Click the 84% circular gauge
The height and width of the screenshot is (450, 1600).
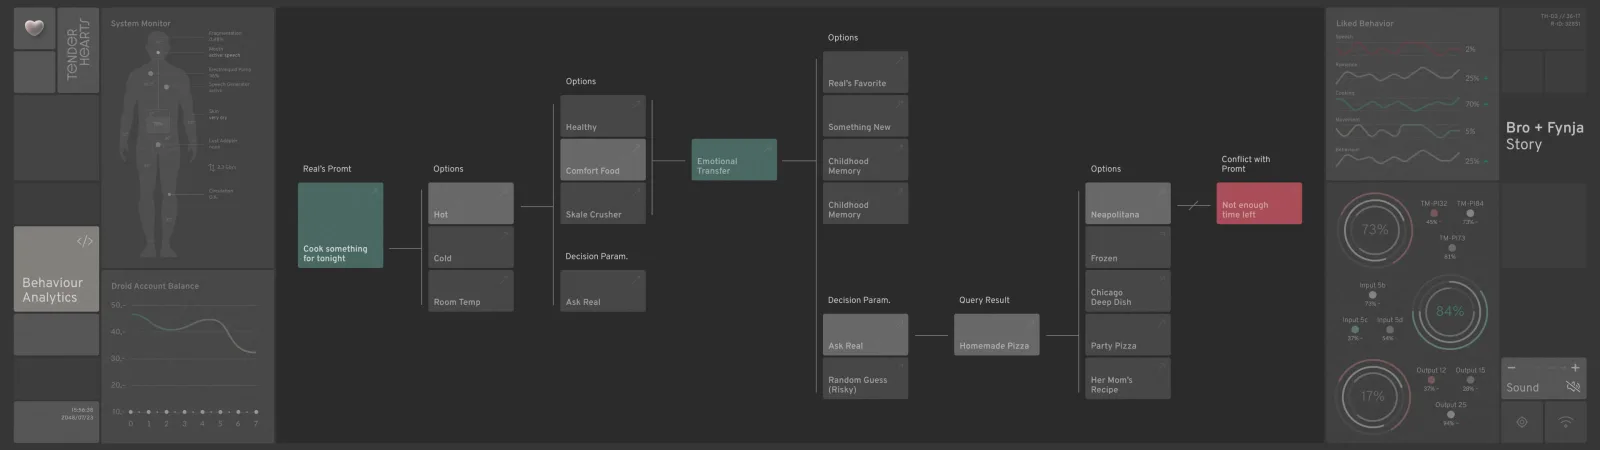click(x=1449, y=312)
